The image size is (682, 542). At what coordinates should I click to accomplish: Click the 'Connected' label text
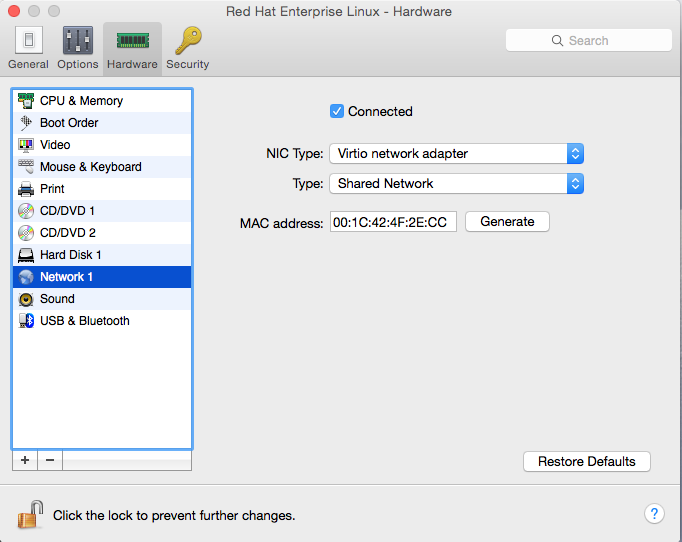click(380, 111)
